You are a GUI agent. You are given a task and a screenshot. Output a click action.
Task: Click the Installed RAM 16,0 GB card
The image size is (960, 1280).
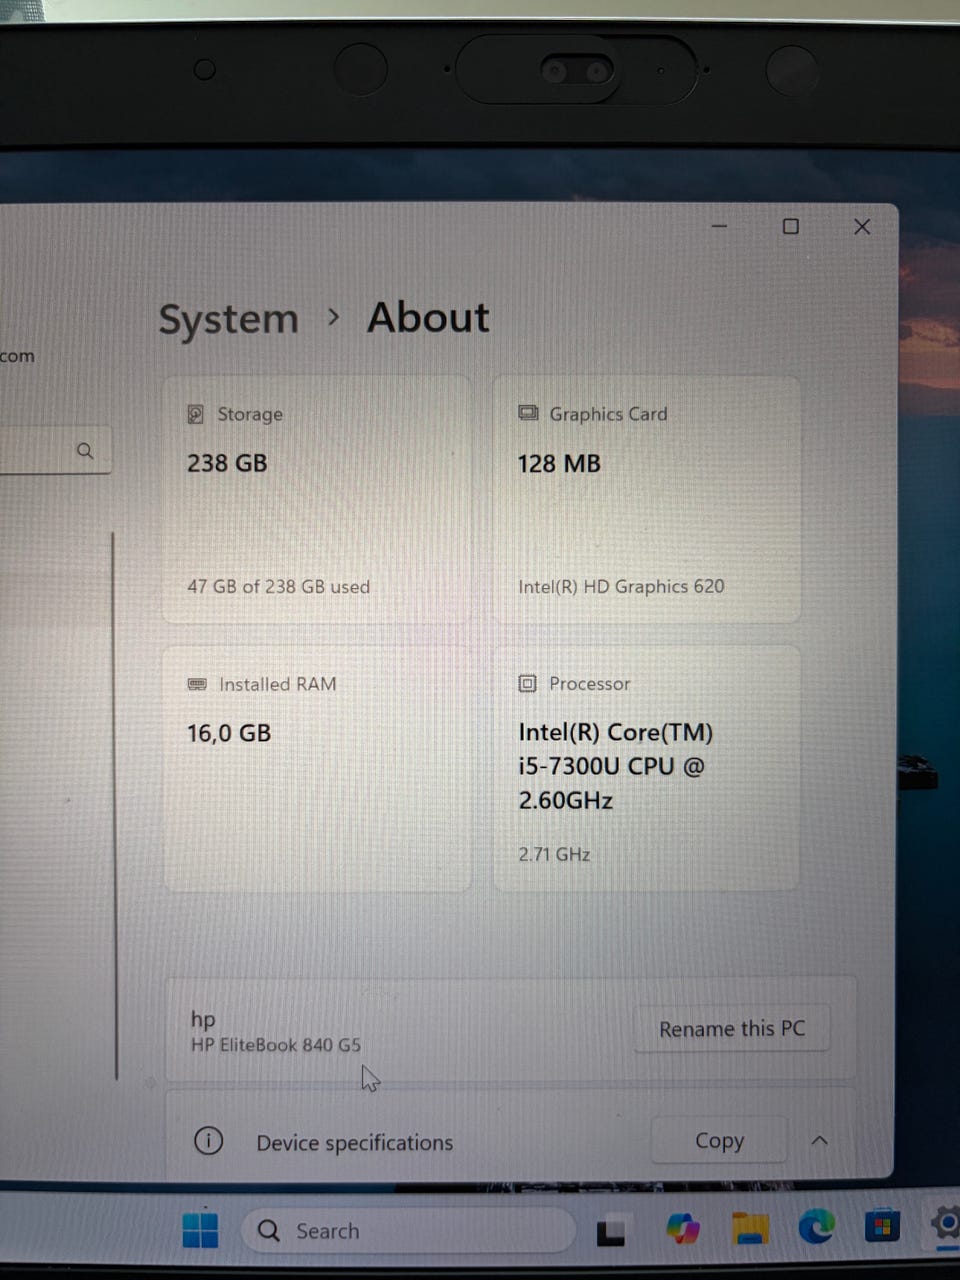tap(317, 768)
